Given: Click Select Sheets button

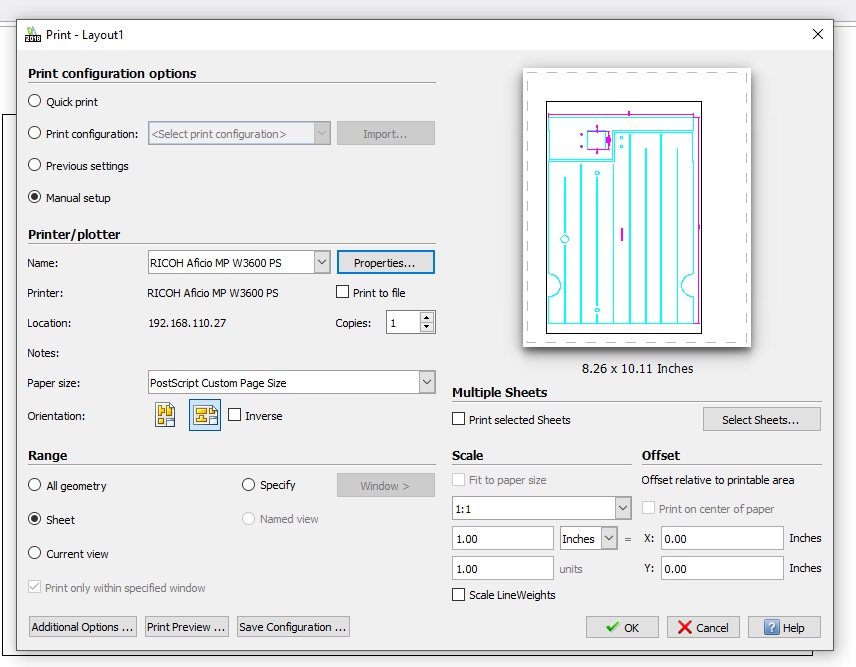Looking at the screenshot, I should click(x=761, y=419).
